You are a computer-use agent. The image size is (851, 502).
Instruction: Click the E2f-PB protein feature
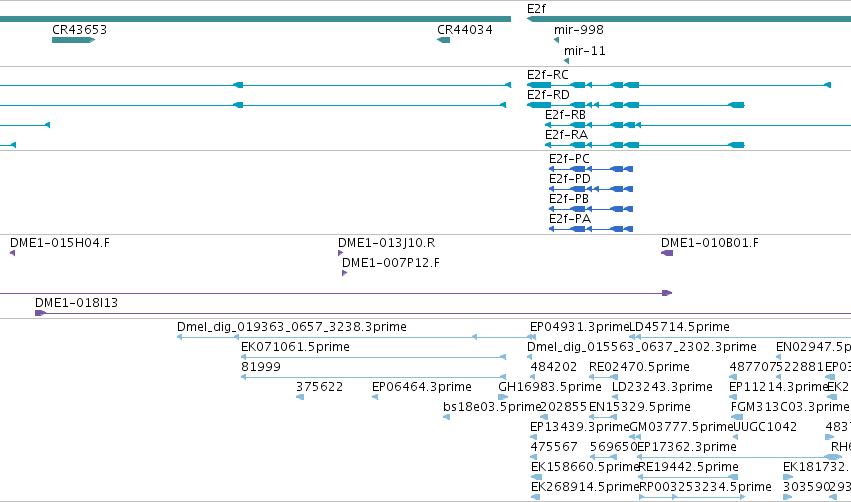pyautogui.click(x=591, y=209)
